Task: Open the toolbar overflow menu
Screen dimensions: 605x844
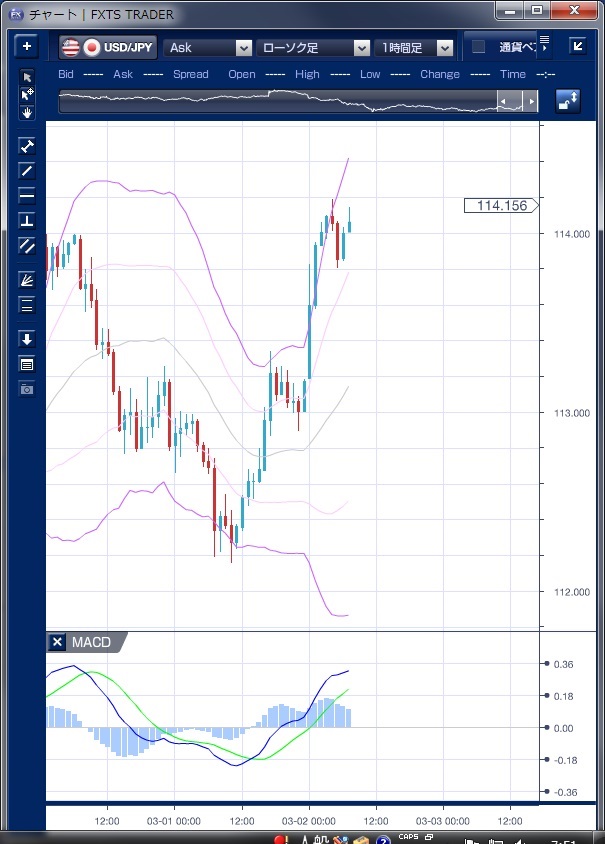Action: 545,46
